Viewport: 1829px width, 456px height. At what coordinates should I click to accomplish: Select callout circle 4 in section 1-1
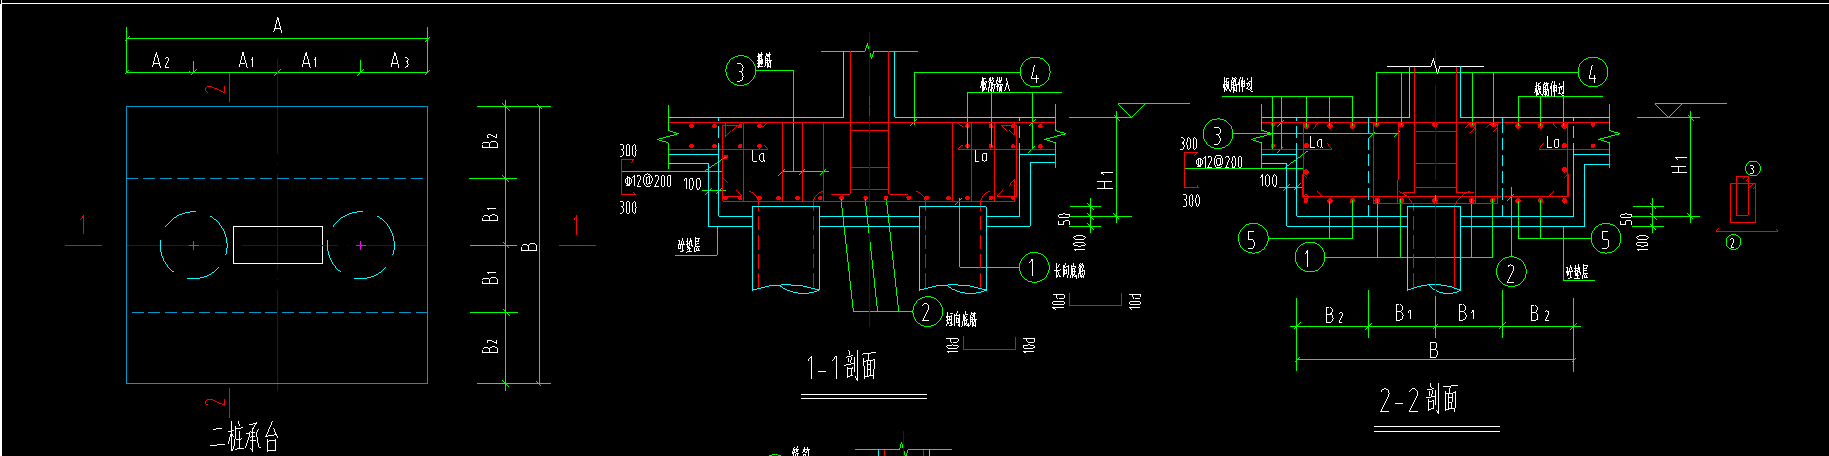pyautogui.click(x=1035, y=73)
